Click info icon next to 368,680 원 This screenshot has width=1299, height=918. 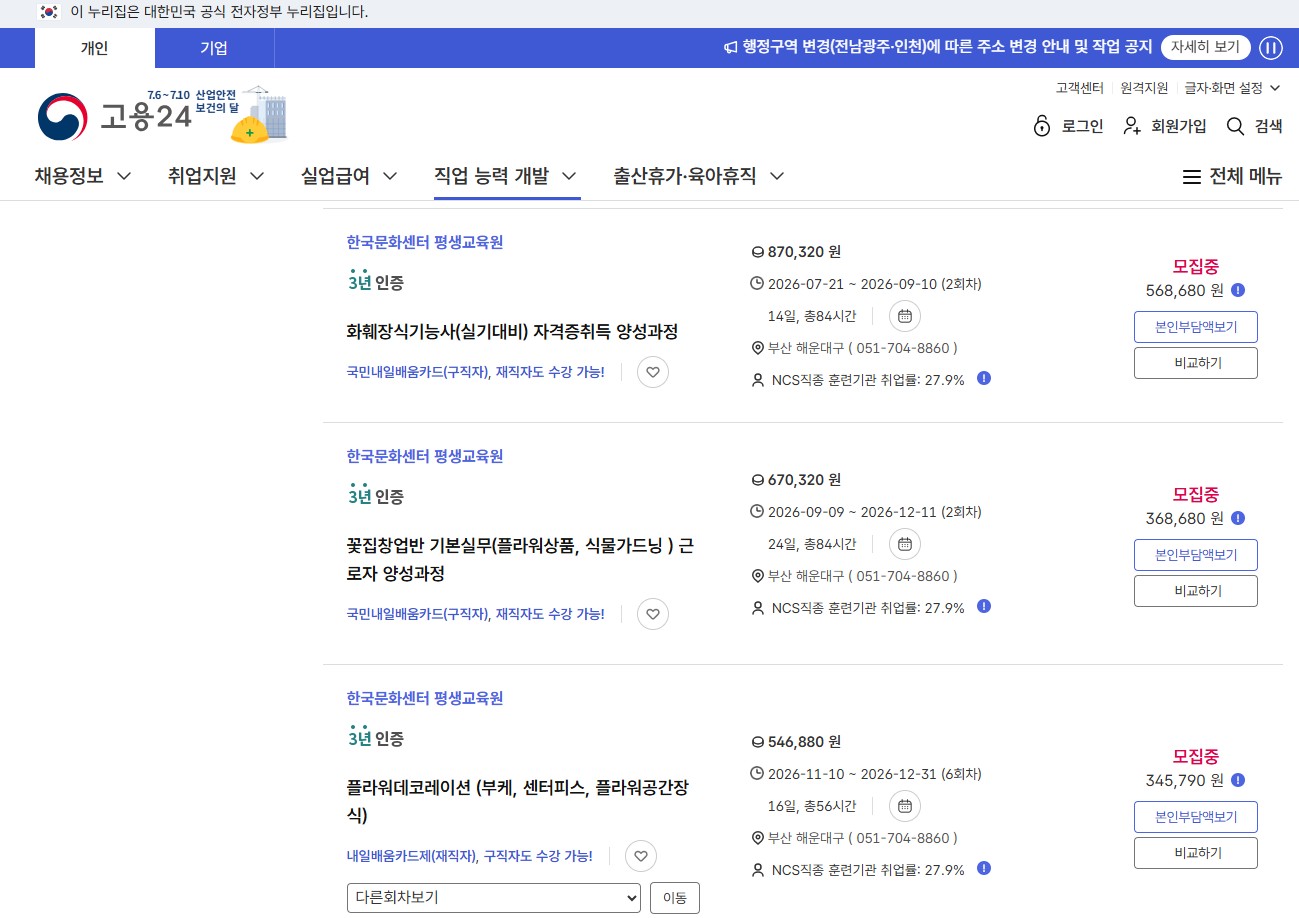(x=1238, y=518)
